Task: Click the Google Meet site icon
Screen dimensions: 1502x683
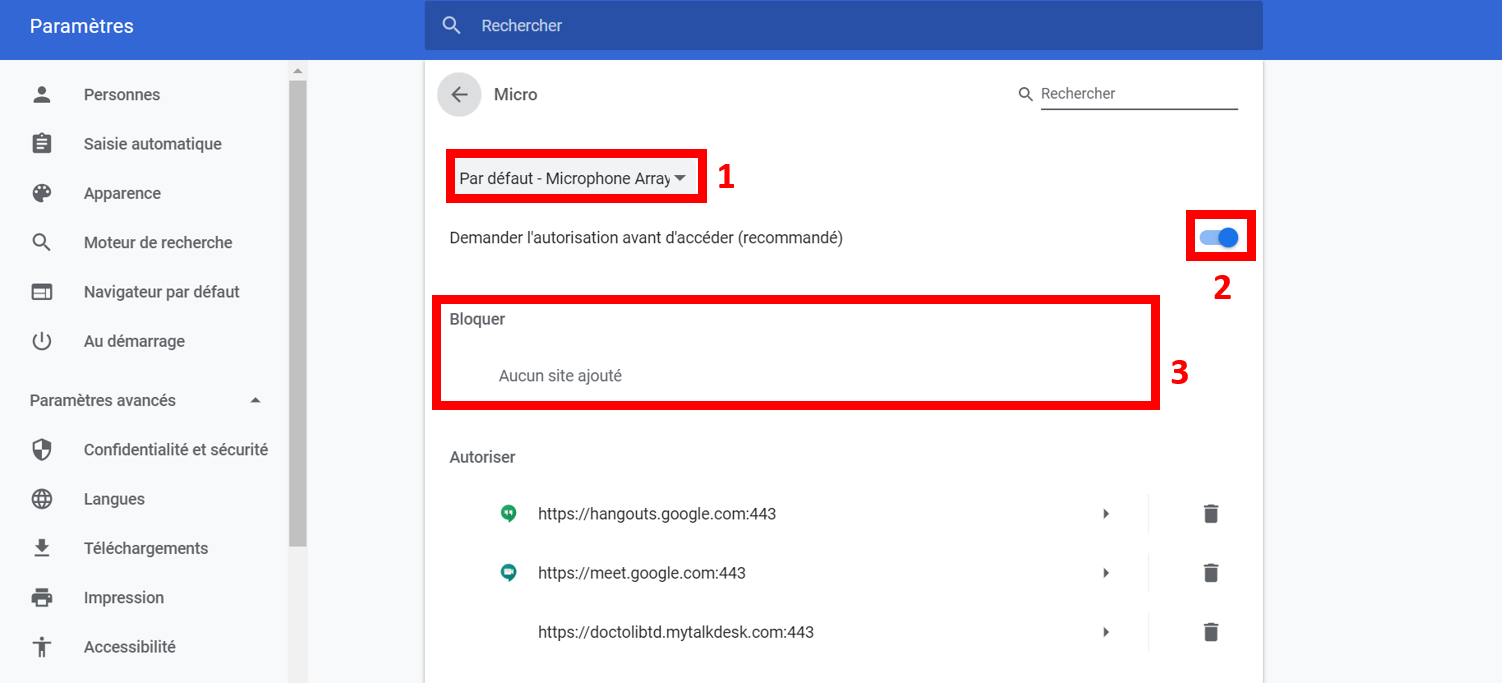Action: [x=509, y=573]
